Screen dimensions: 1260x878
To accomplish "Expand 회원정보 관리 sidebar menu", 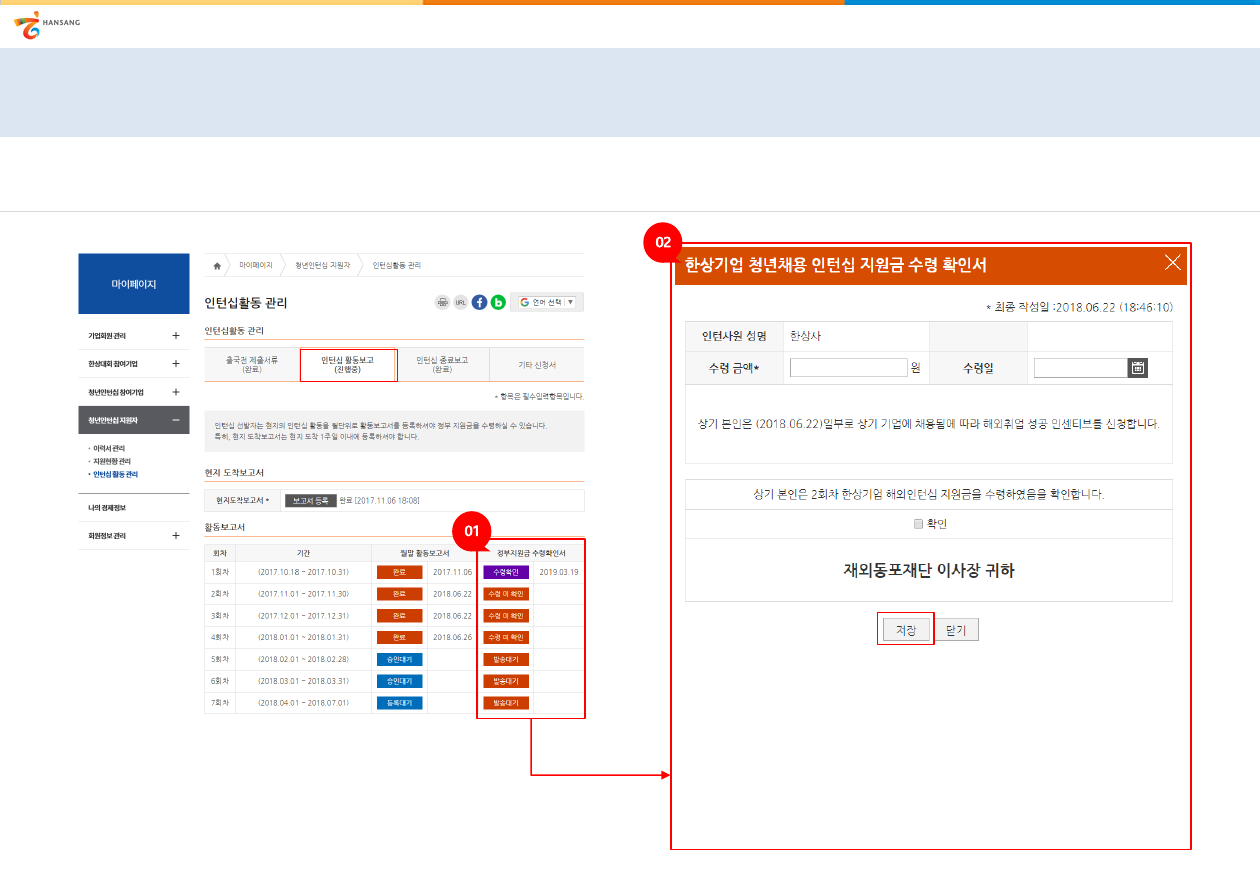I will coord(175,536).
